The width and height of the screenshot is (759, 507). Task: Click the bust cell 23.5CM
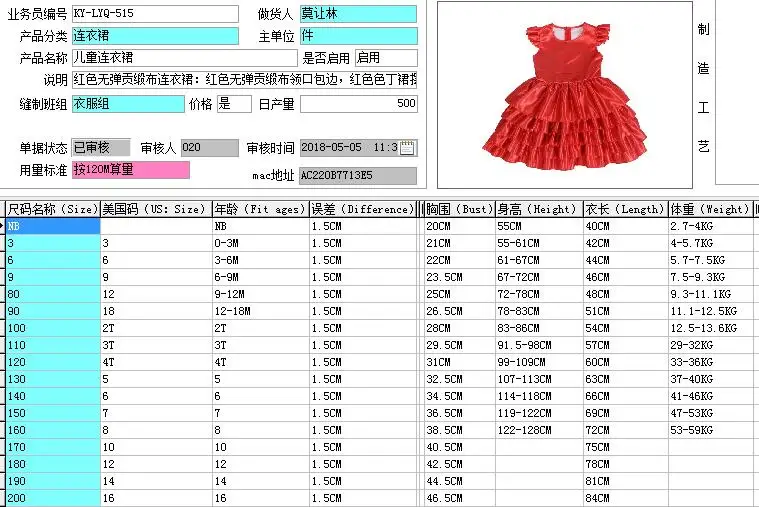coord(459,277)
